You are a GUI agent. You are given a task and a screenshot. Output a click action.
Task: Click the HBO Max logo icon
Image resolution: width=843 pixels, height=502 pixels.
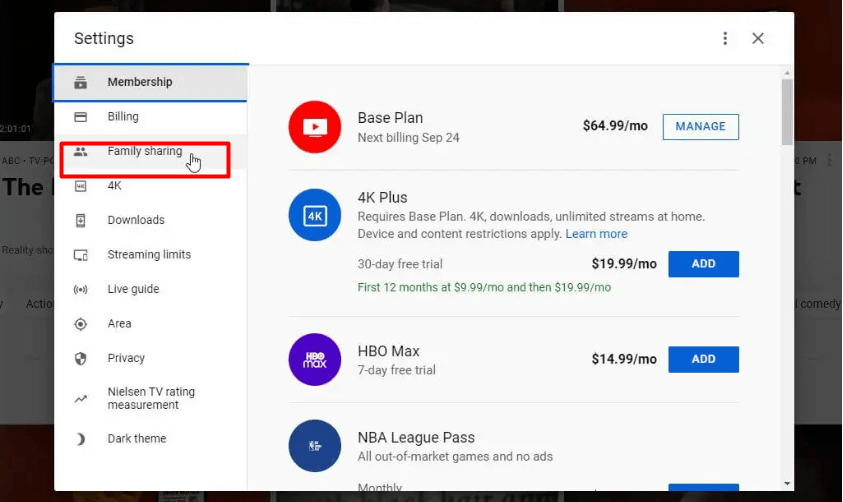[x=314, y=359]
